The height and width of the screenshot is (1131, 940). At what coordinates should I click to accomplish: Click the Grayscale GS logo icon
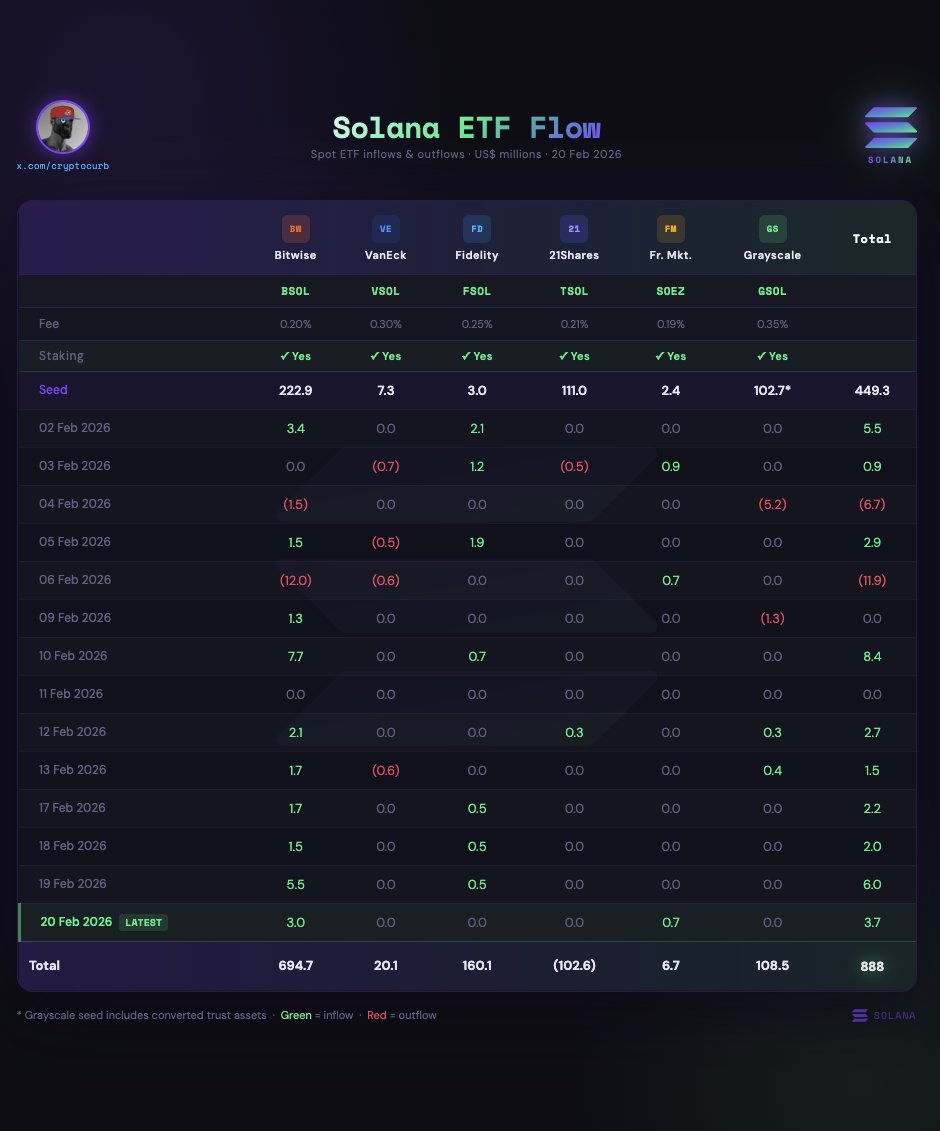pos(772,229)
